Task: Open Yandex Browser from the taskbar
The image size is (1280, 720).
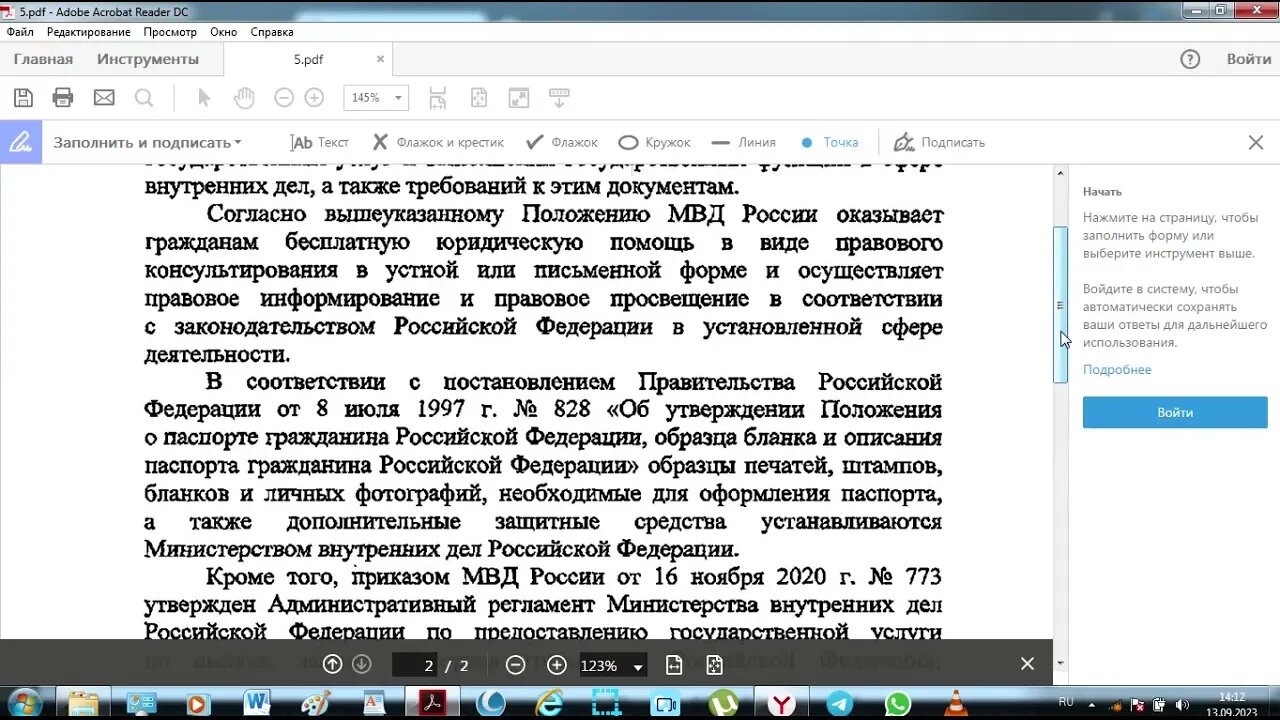Action: [782, 703]
